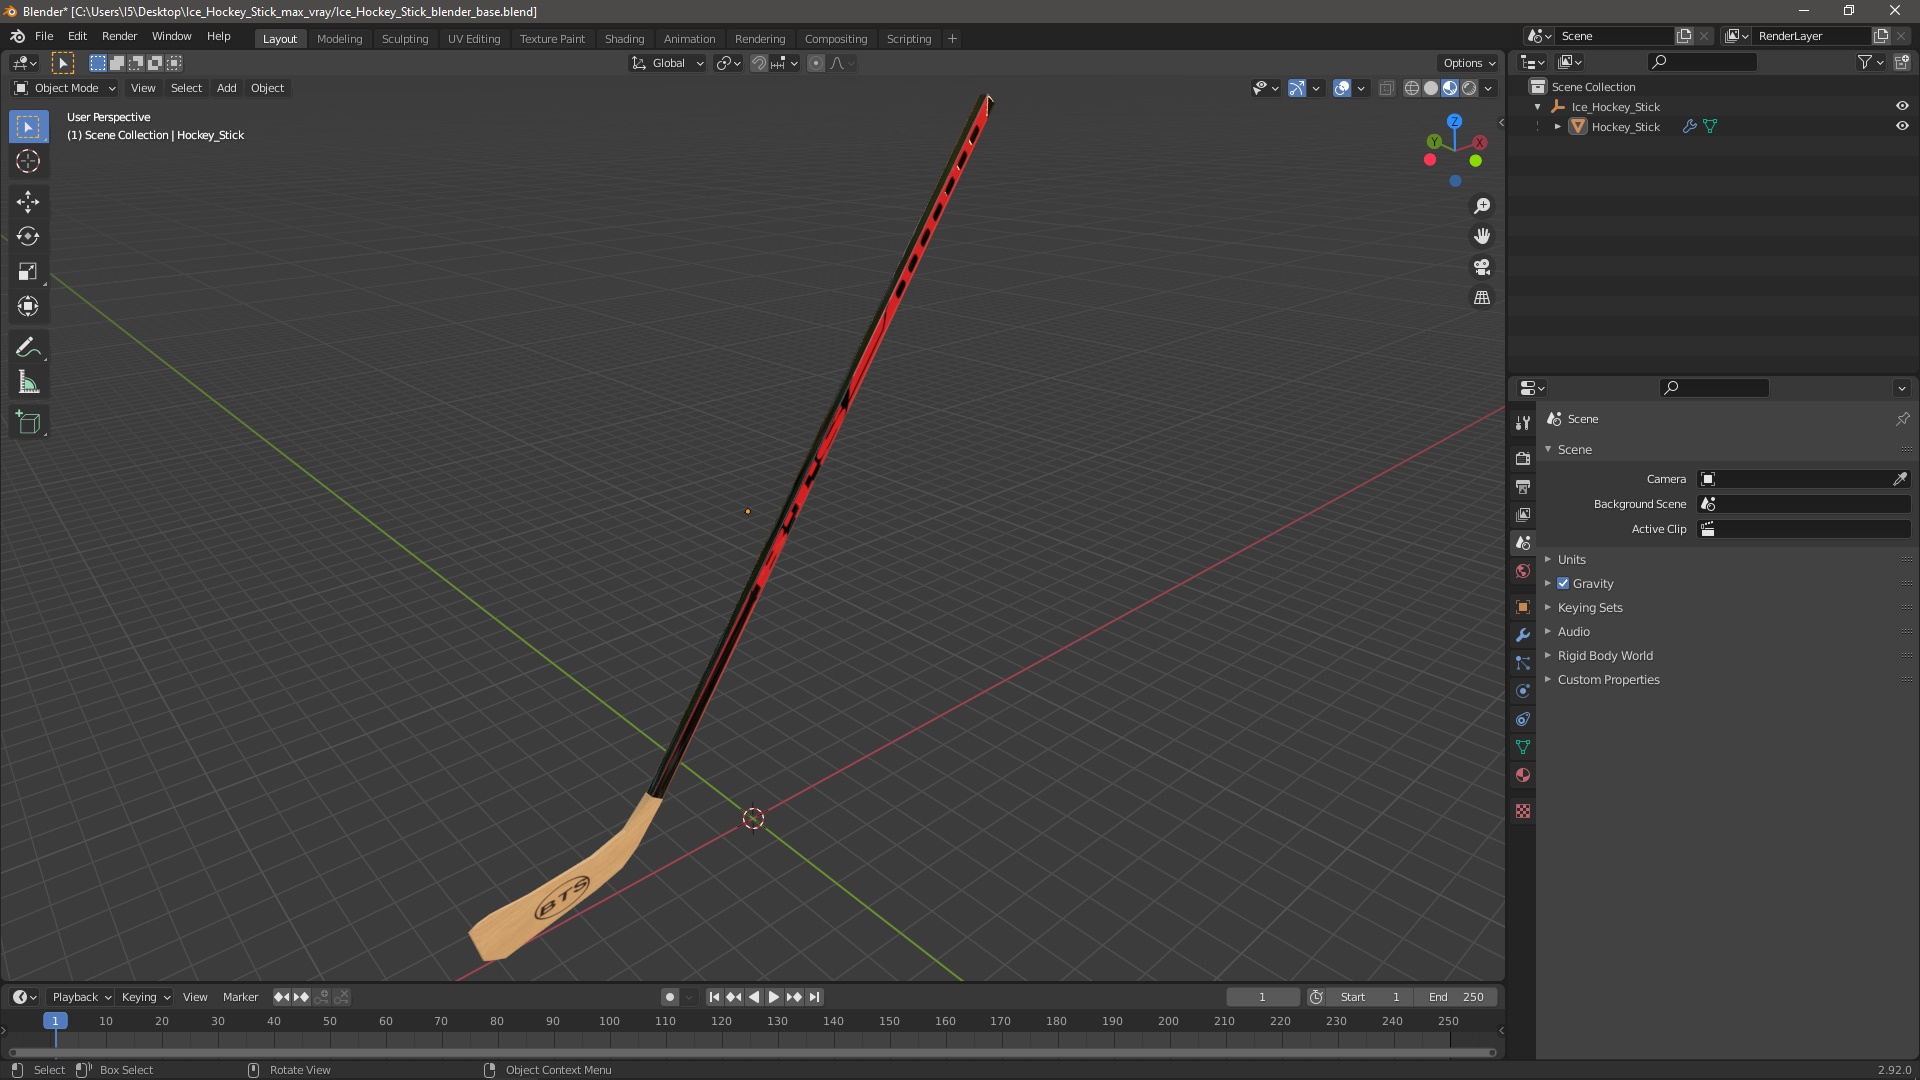Pick the Measure tool

pos(28,383)
